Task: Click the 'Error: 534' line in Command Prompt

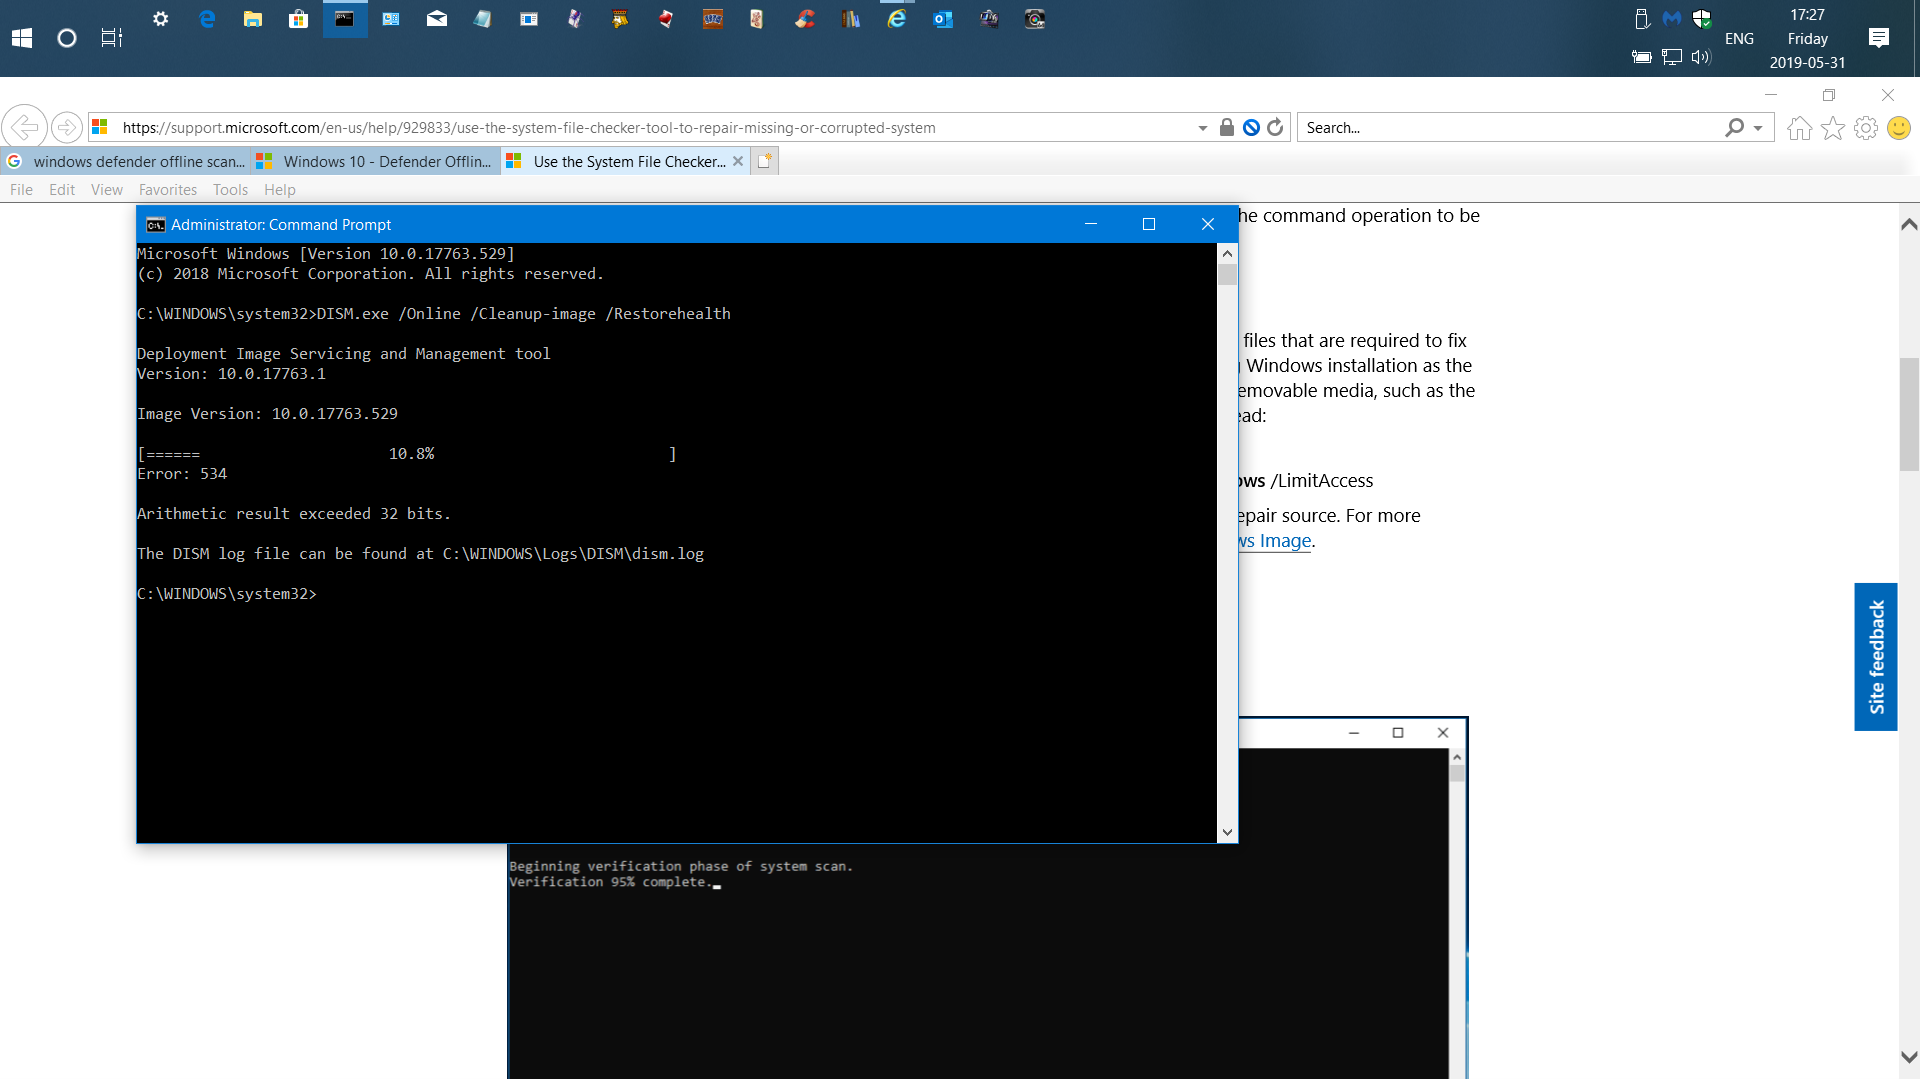Action: 182,474
